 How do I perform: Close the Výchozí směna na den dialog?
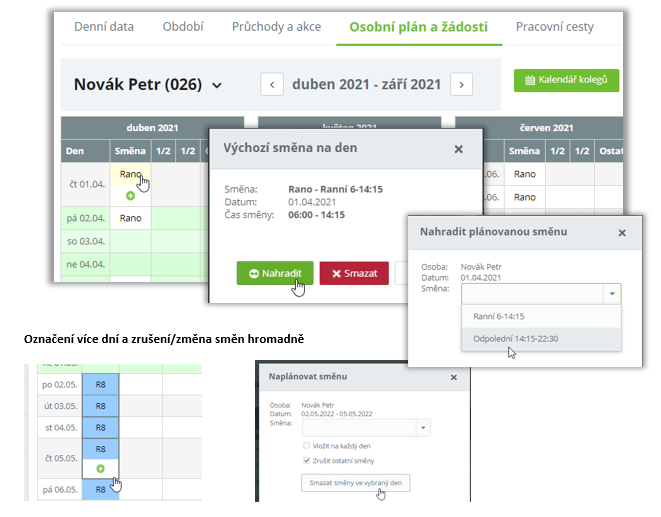[x=459, y=149]
